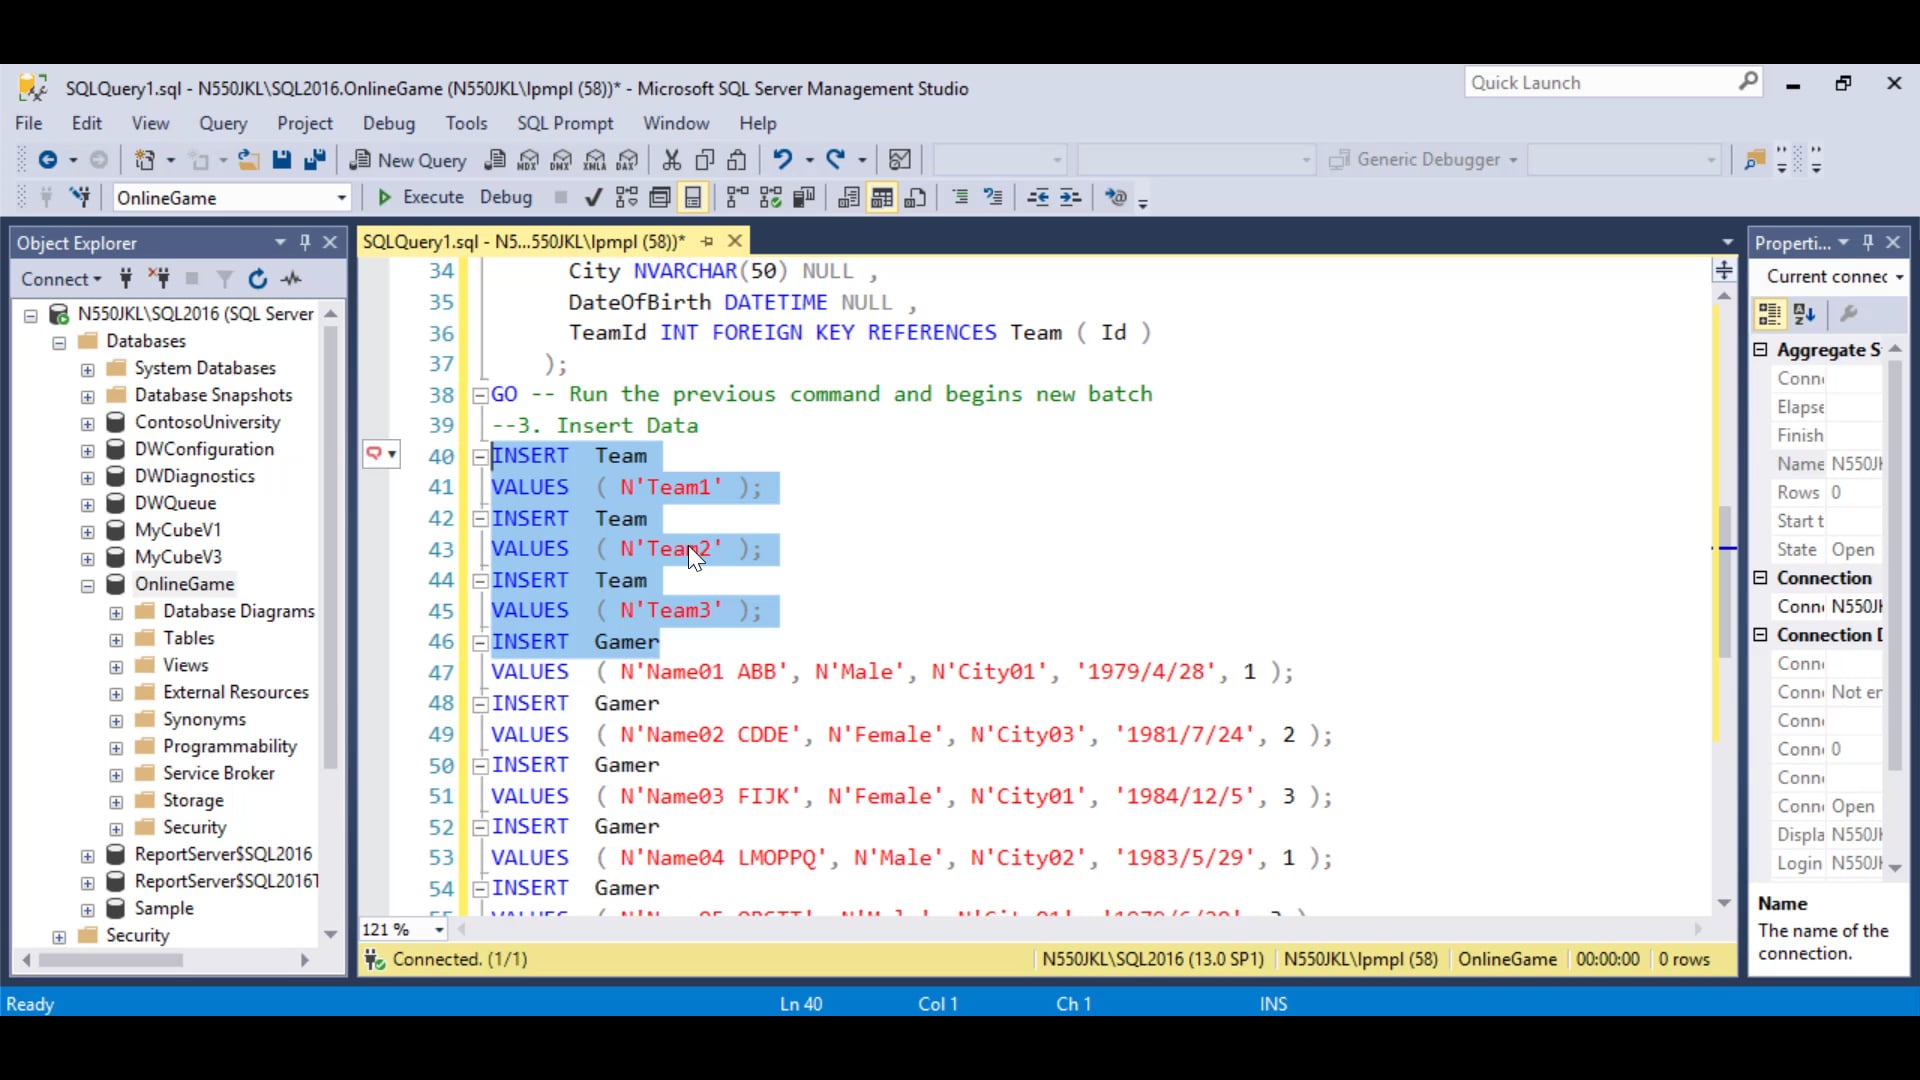Click the Debug button
1920x1080 pixels.
click(505, 197)
